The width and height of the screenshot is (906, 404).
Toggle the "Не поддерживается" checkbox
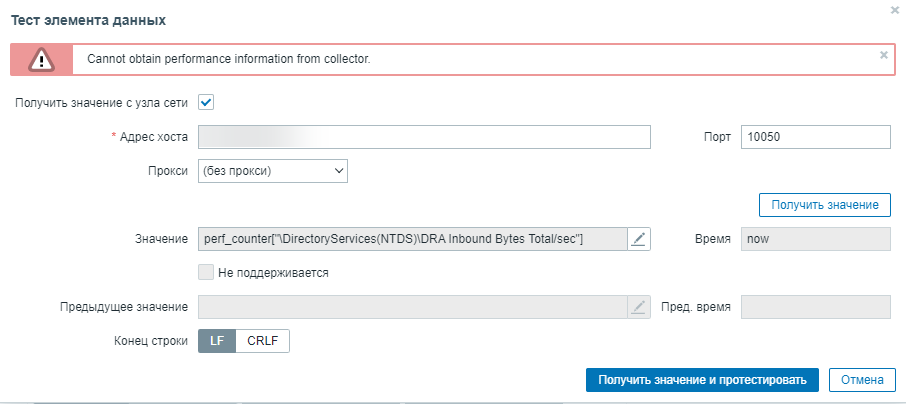pos(207,272)
